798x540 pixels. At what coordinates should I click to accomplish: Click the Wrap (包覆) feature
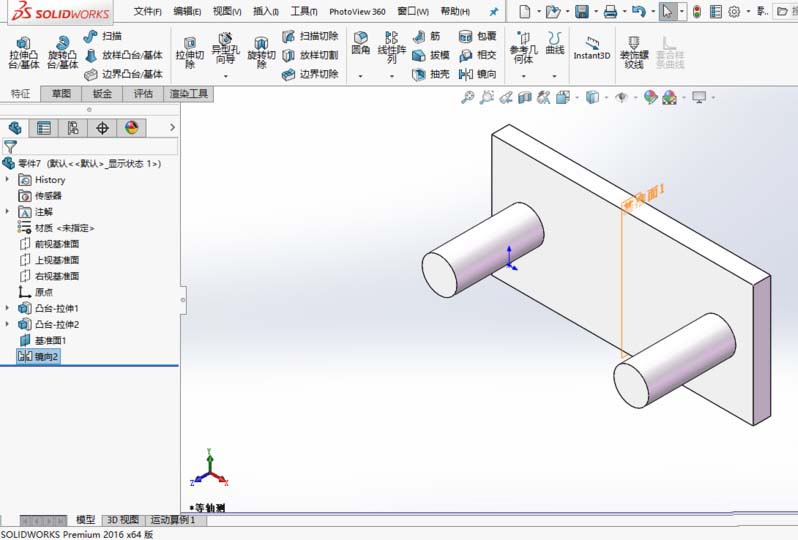point(477,36)
